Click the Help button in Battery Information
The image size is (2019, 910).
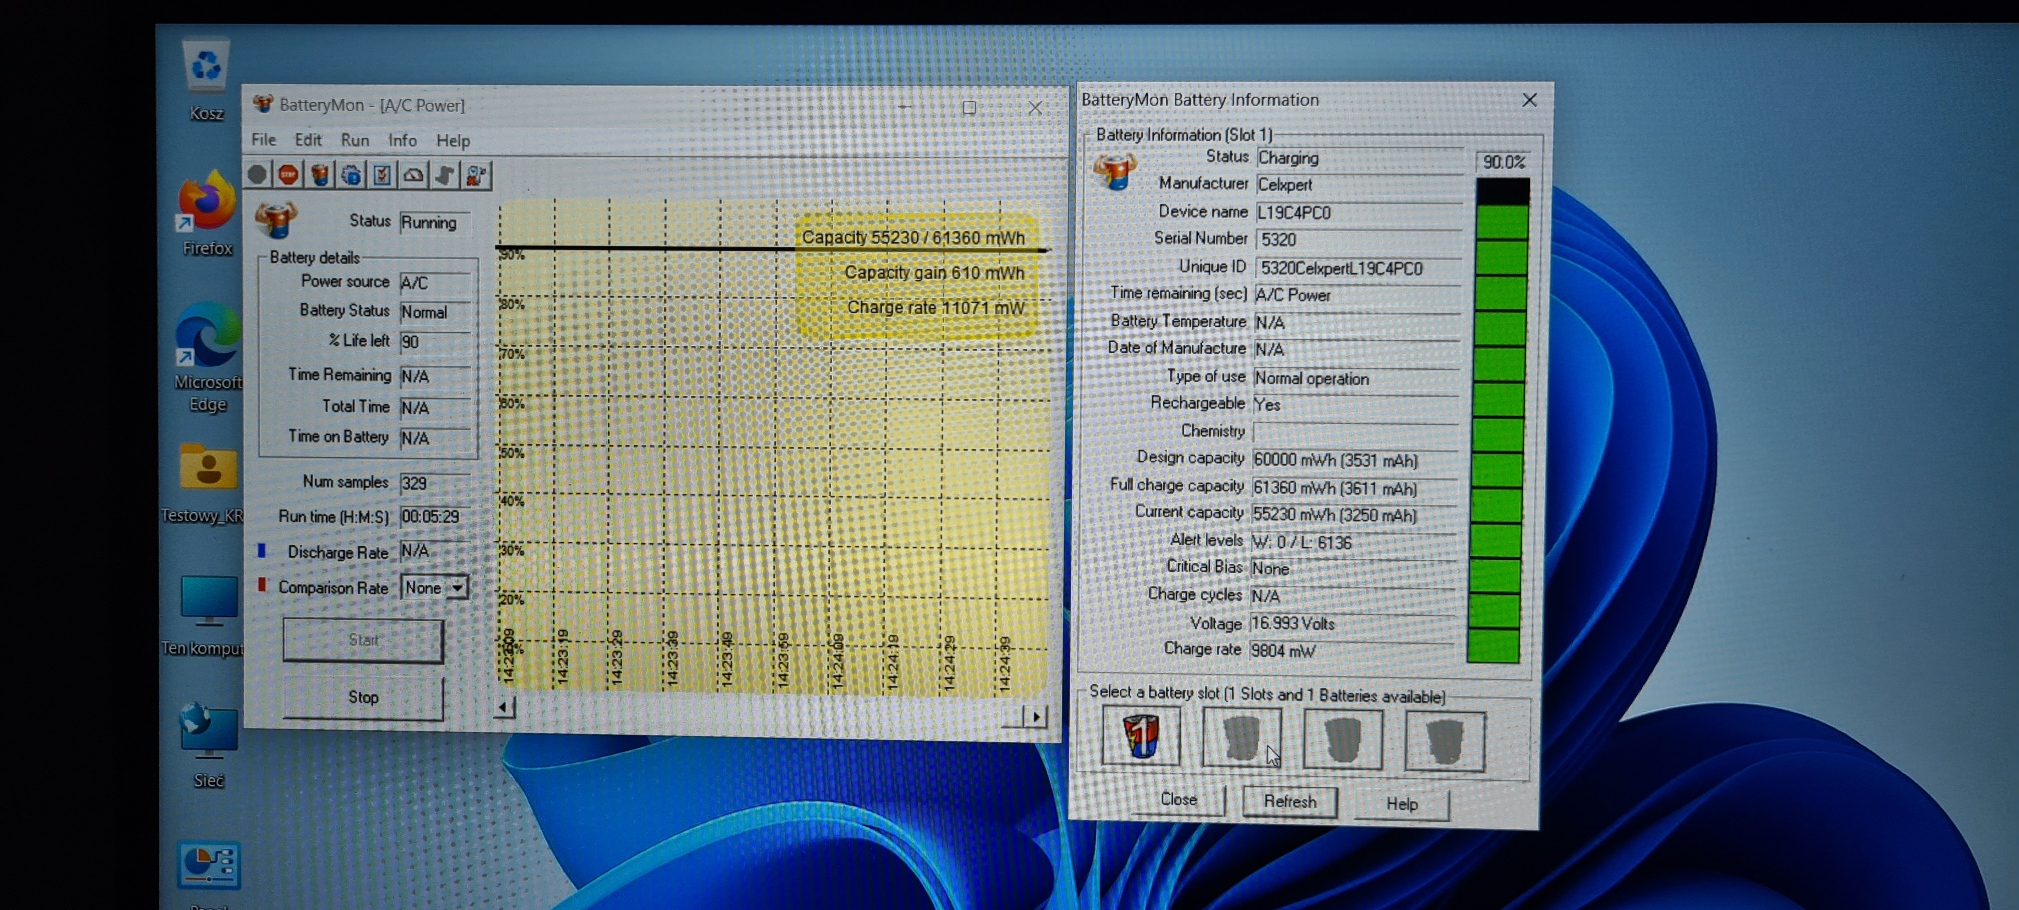1401,804
